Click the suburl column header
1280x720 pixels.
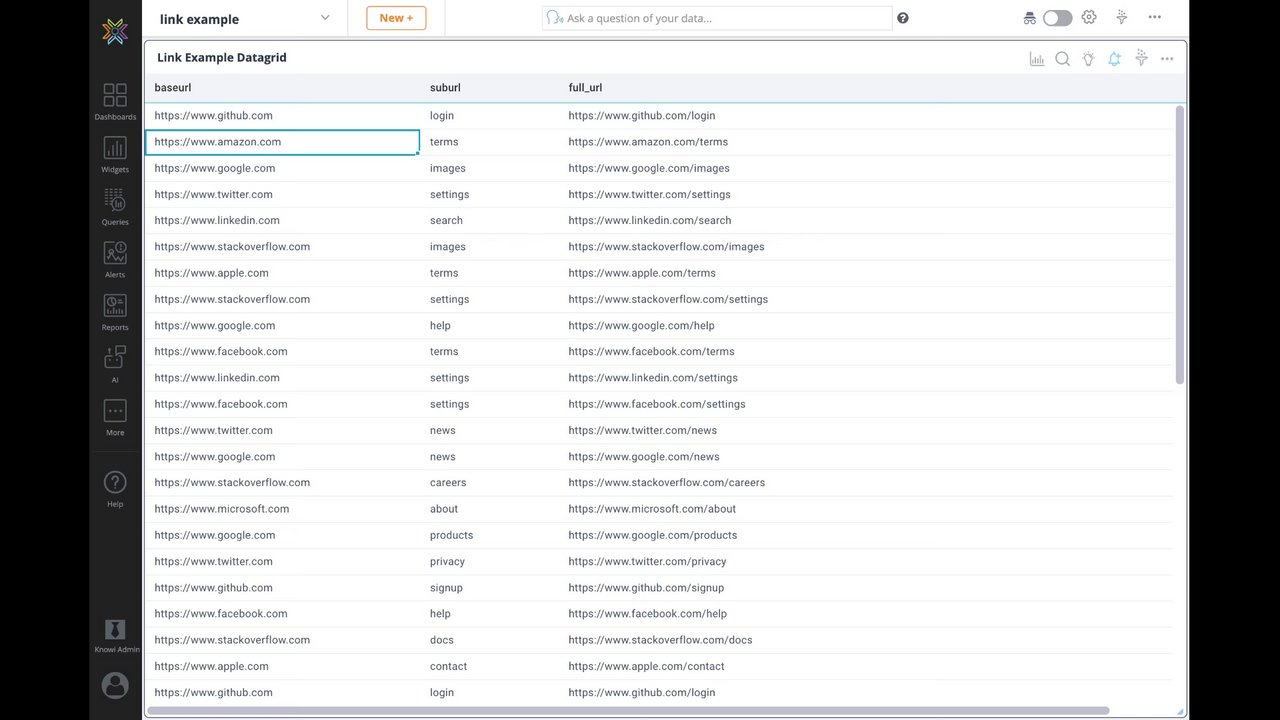pyautogui.click(x=445, y=88)
